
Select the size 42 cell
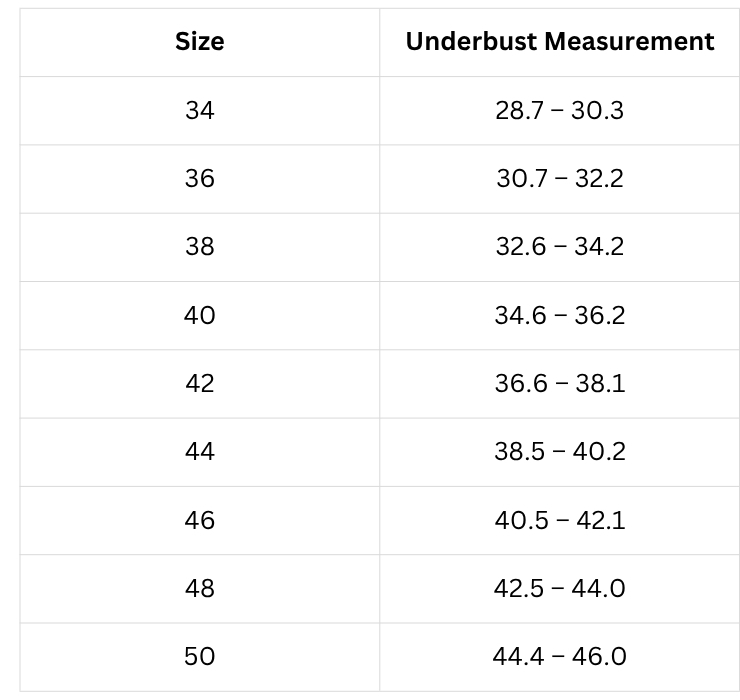pyautogui.click(x=200, y=384)
